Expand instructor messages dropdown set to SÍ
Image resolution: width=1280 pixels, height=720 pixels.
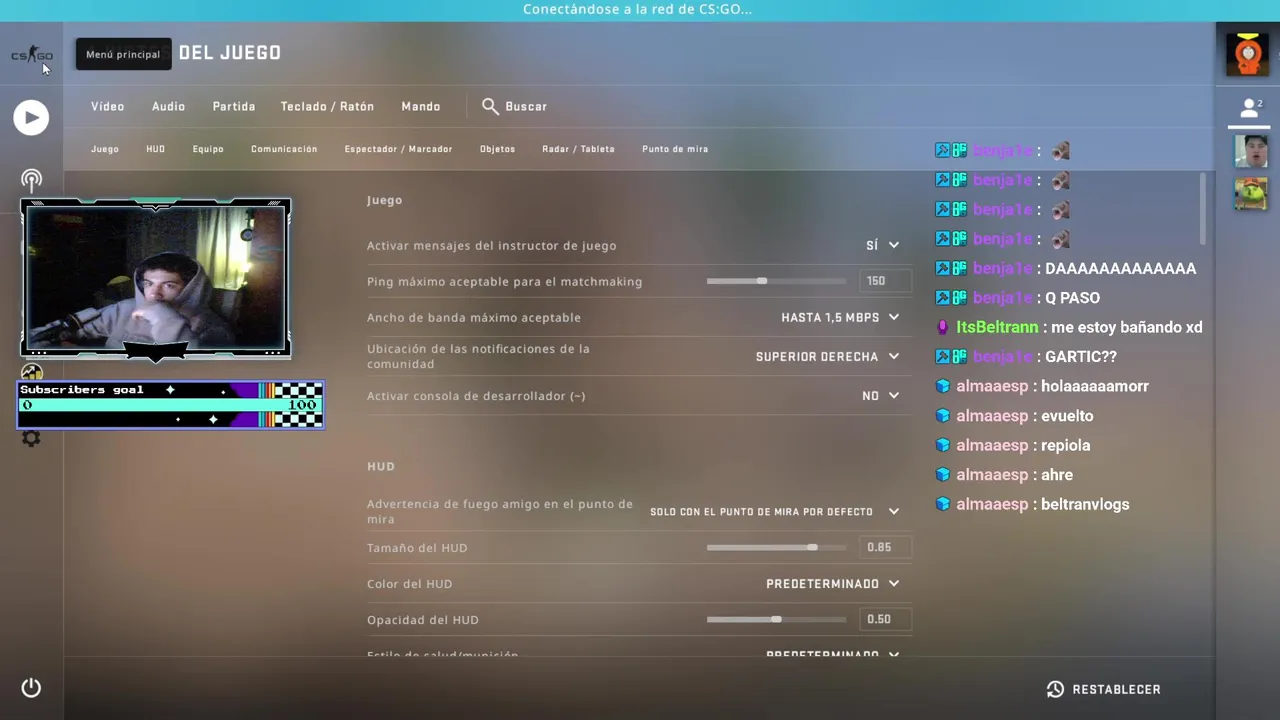click(x=882, y=245)
